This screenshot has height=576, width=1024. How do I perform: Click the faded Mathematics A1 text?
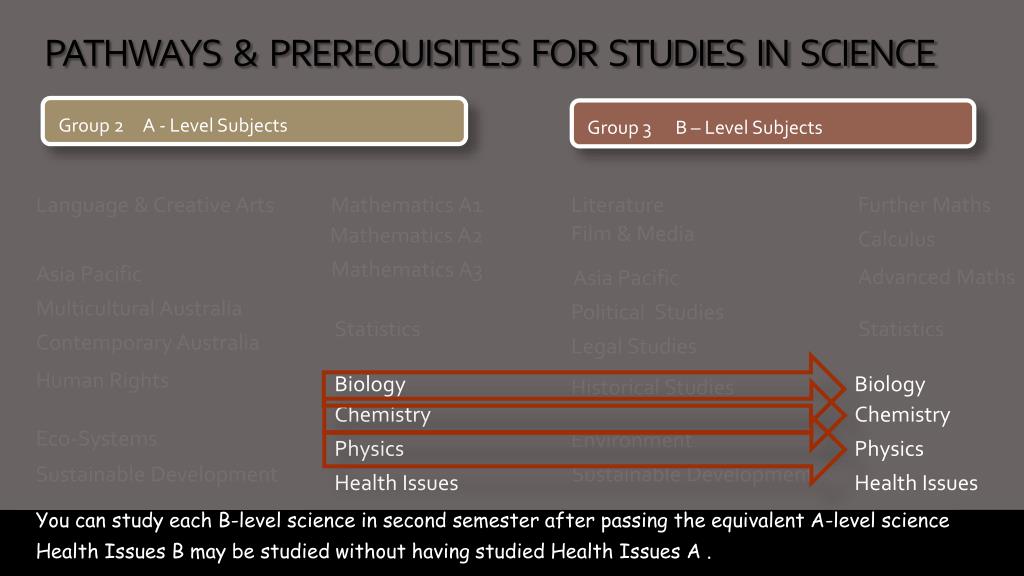406,205
